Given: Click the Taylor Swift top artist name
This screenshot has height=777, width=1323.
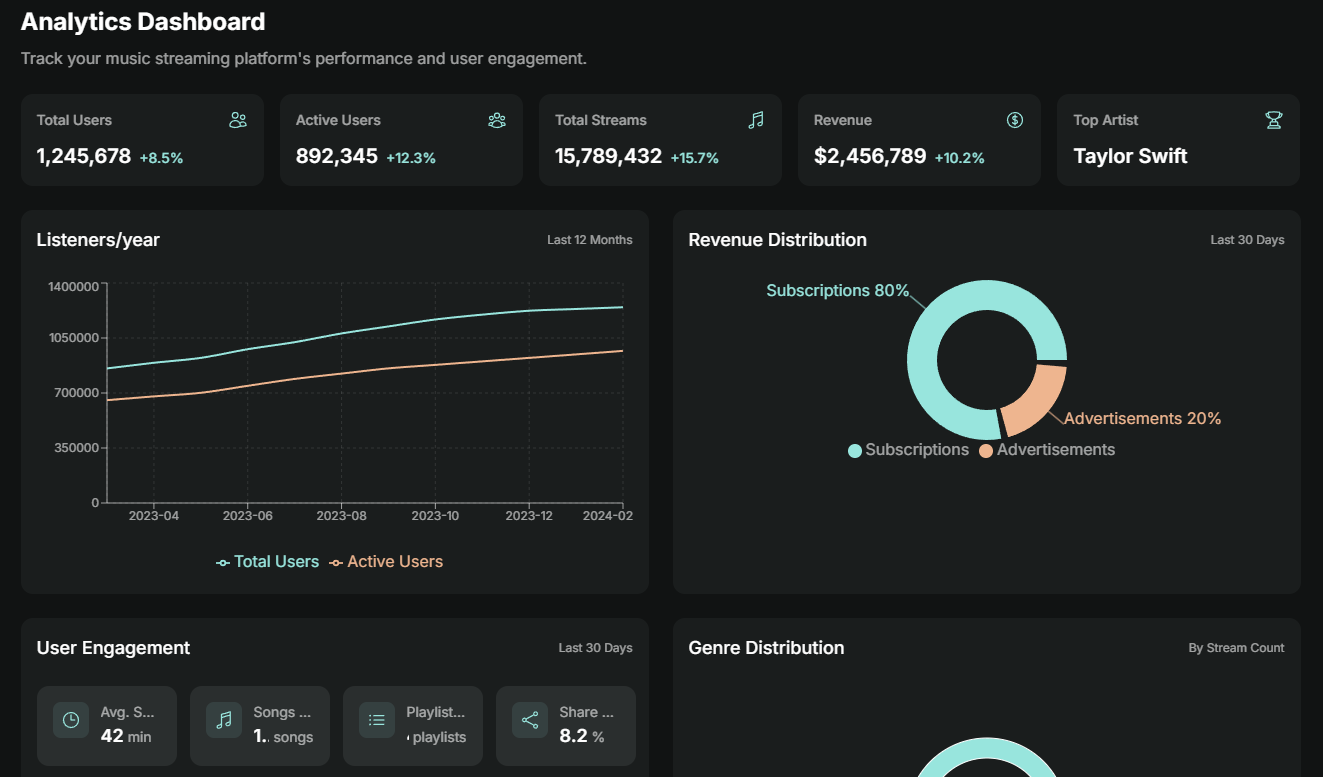Looking at the screenshot, I should click(x=1131, y=156).
